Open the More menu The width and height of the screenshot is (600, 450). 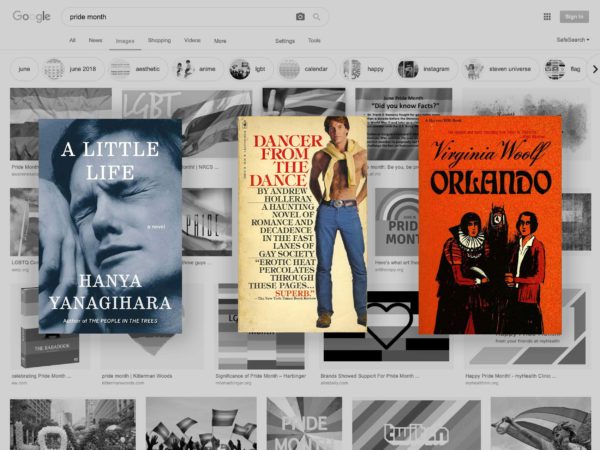click(x=220, y=41)
